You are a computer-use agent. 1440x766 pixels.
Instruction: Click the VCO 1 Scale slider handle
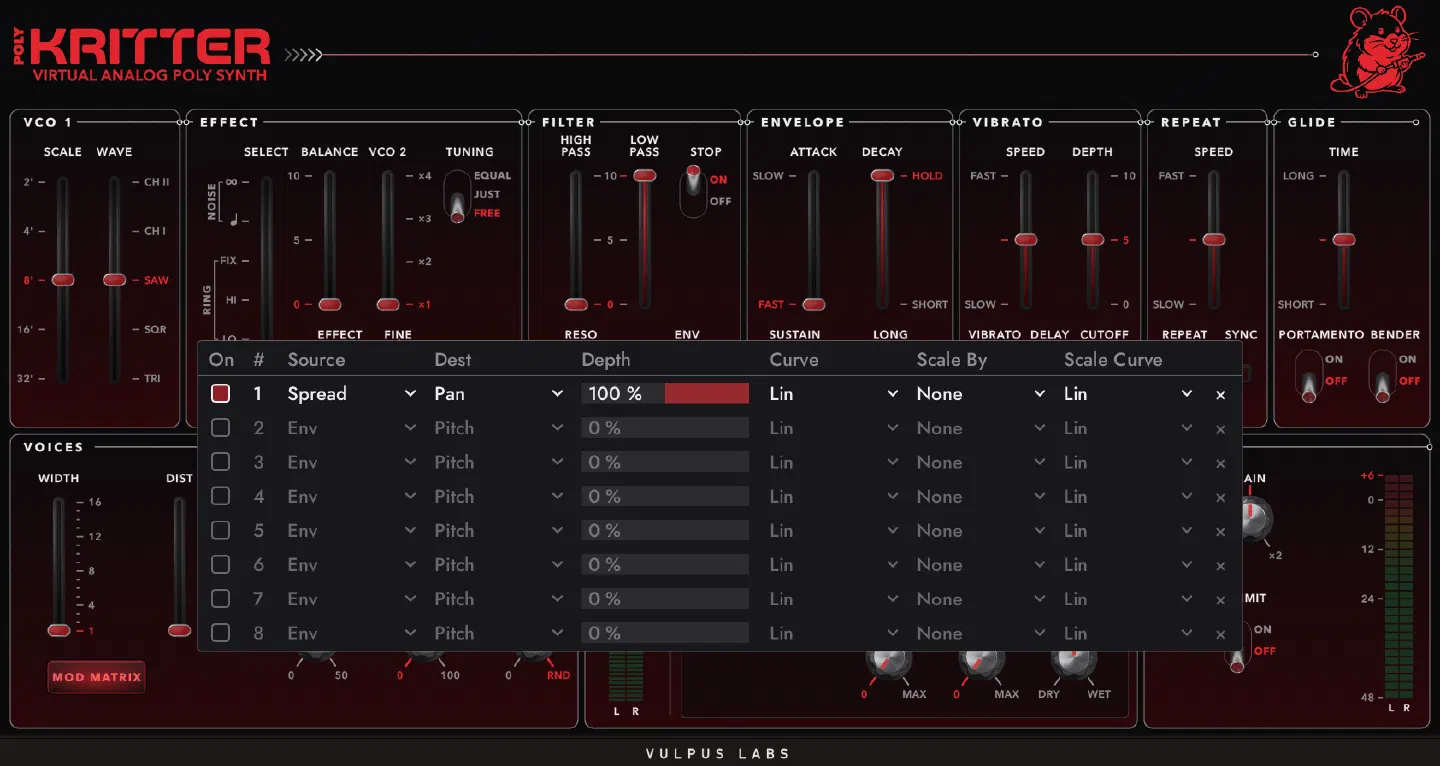(63, 280)
